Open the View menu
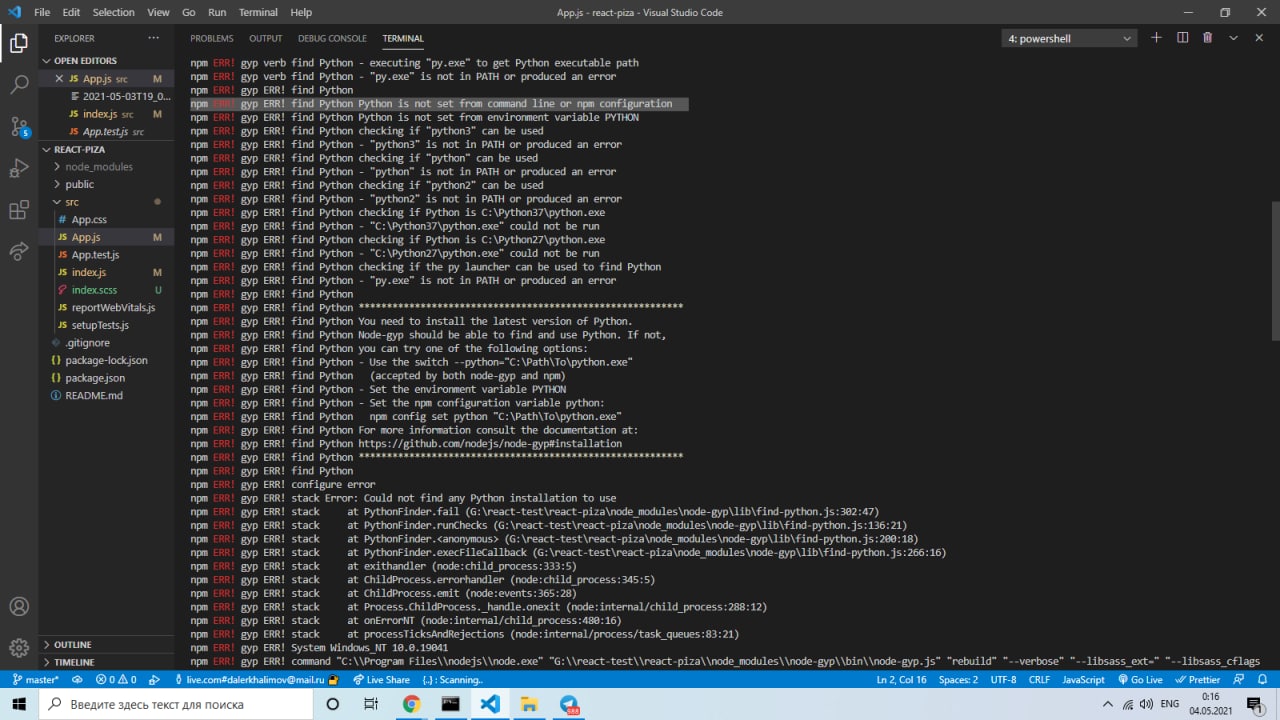 (x=158, y=12)
